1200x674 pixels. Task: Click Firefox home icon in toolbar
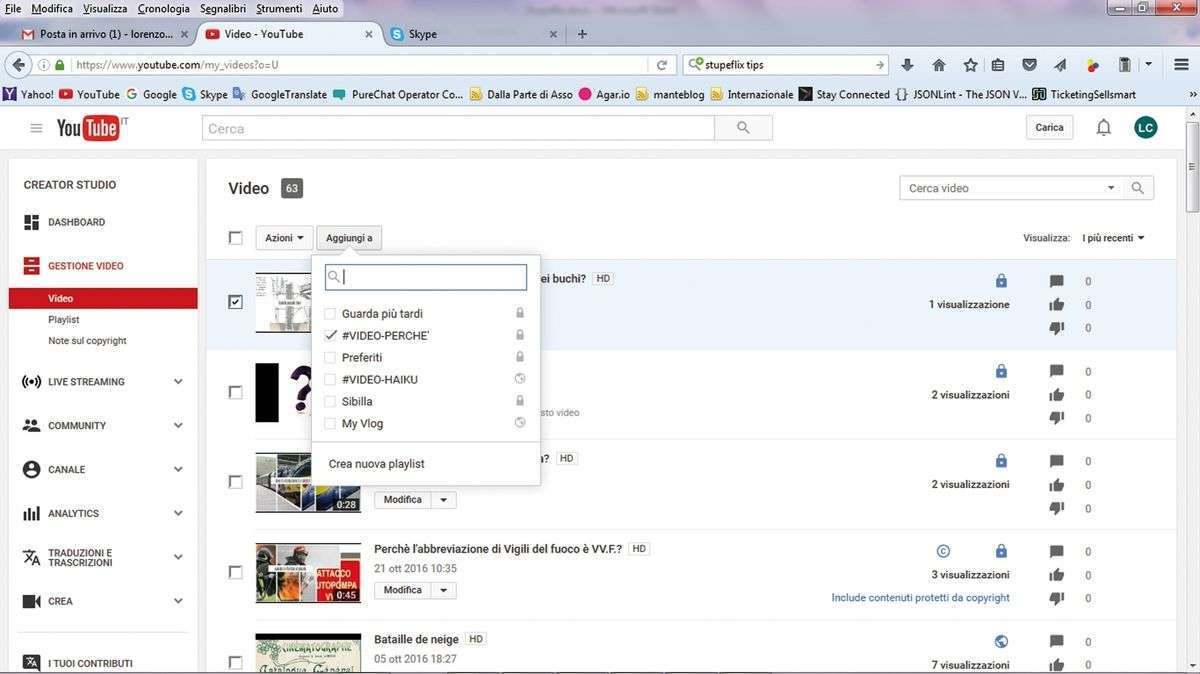point(939,65)
